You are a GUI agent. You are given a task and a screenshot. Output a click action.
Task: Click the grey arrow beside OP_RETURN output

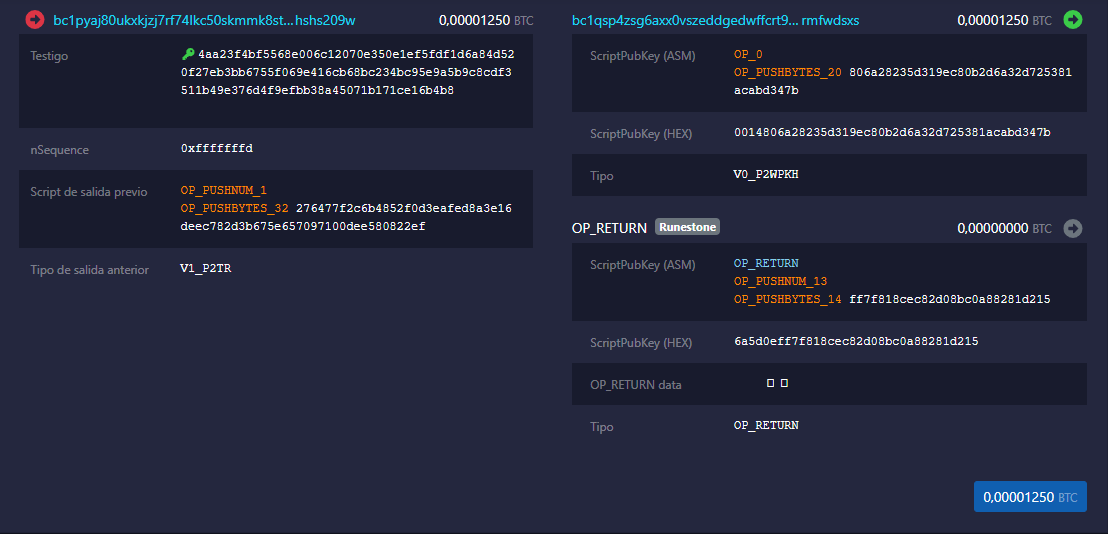point(1073,228)
